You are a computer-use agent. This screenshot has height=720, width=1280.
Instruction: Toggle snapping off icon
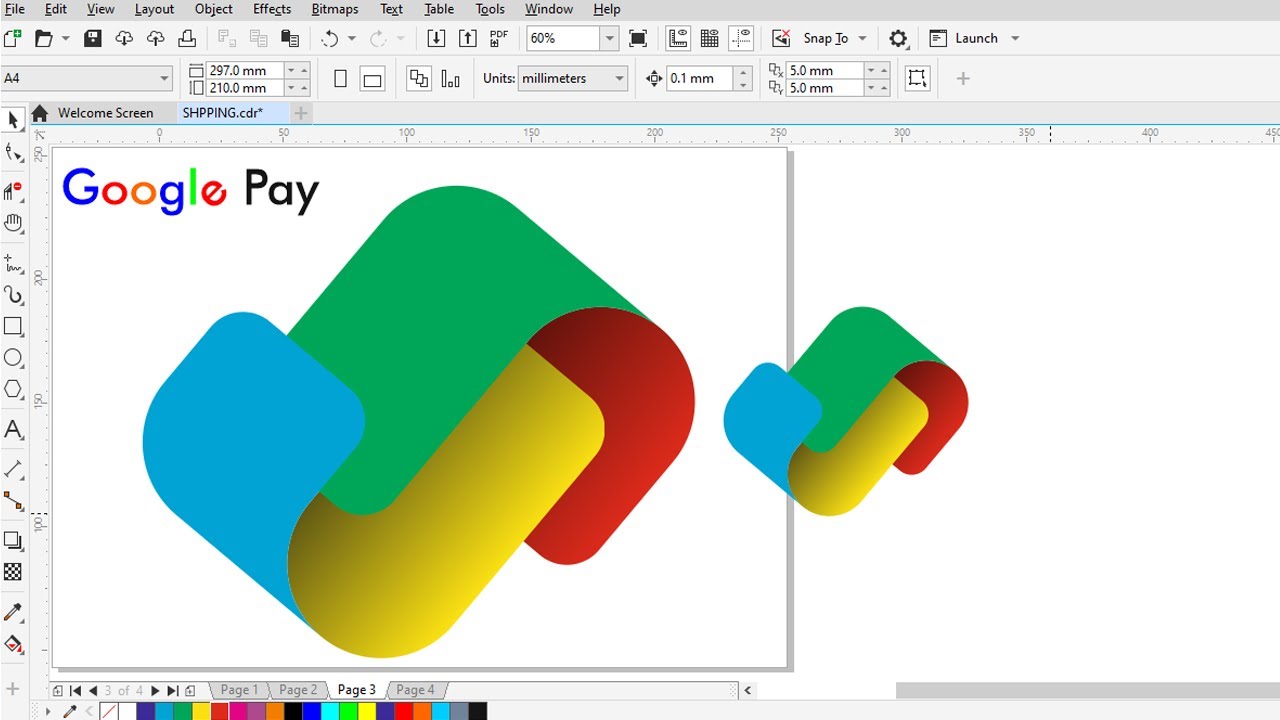tap(781, 38)
